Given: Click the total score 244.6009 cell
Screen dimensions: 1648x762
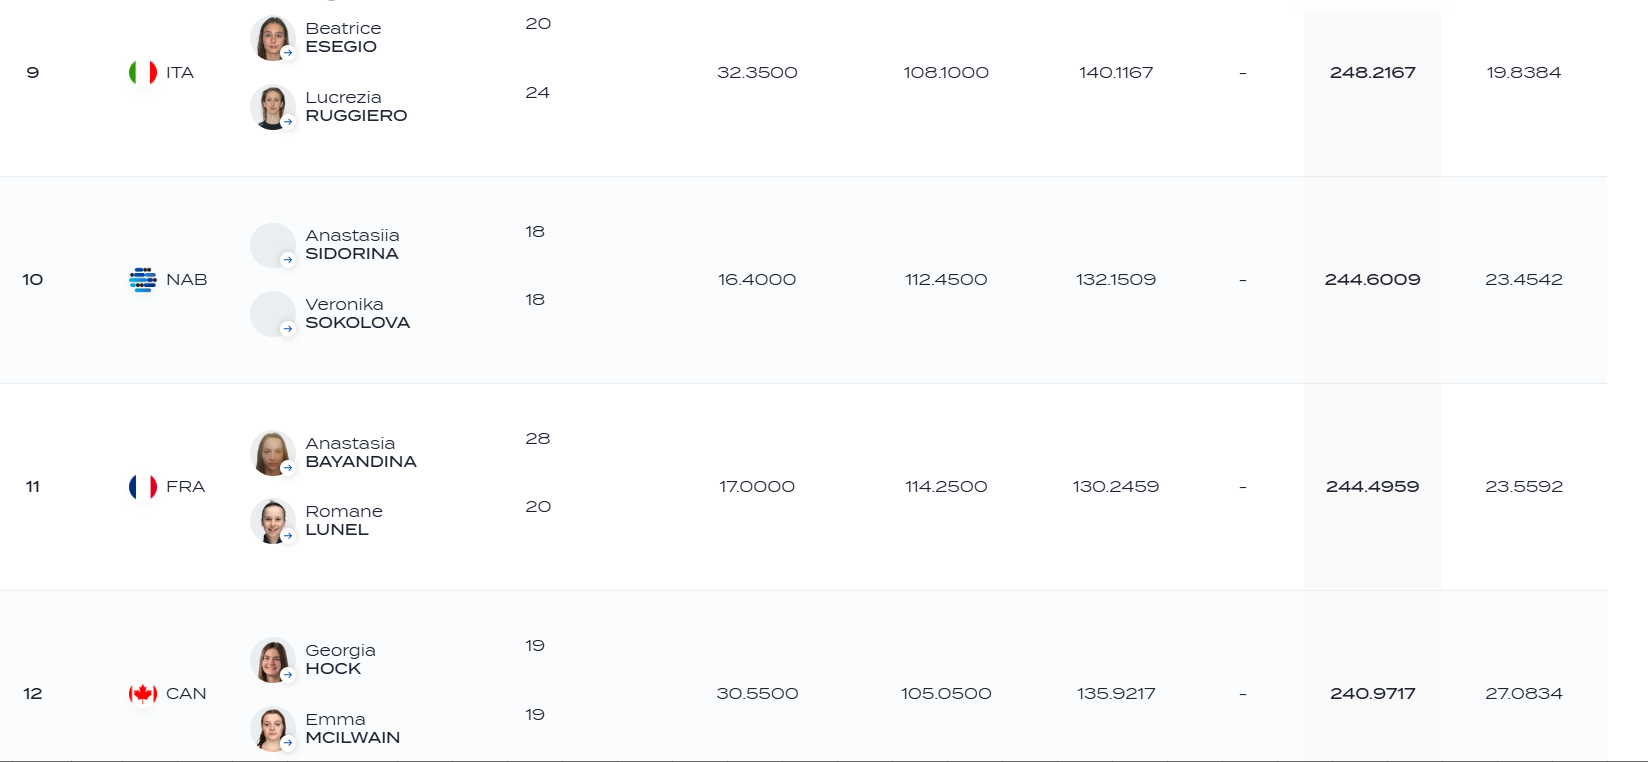Looking at the screenshot, I should [1372, 280].
